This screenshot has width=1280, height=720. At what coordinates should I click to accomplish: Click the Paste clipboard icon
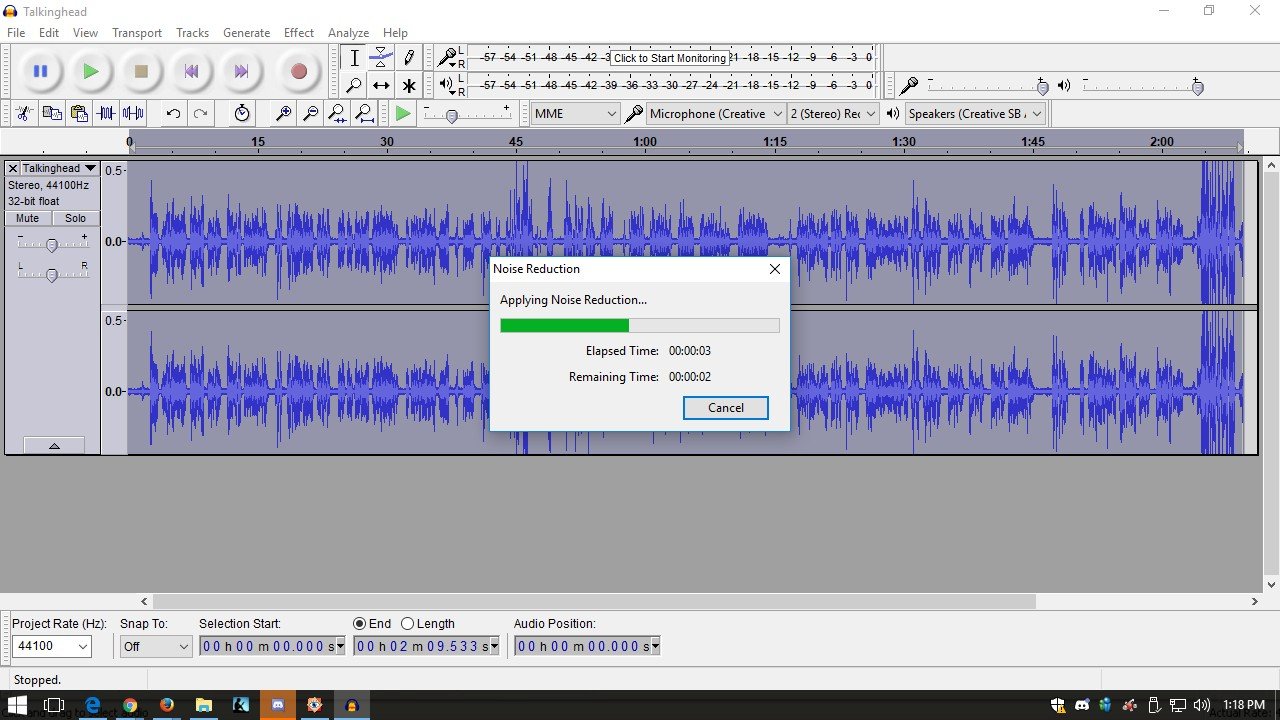tap(79, 113)
